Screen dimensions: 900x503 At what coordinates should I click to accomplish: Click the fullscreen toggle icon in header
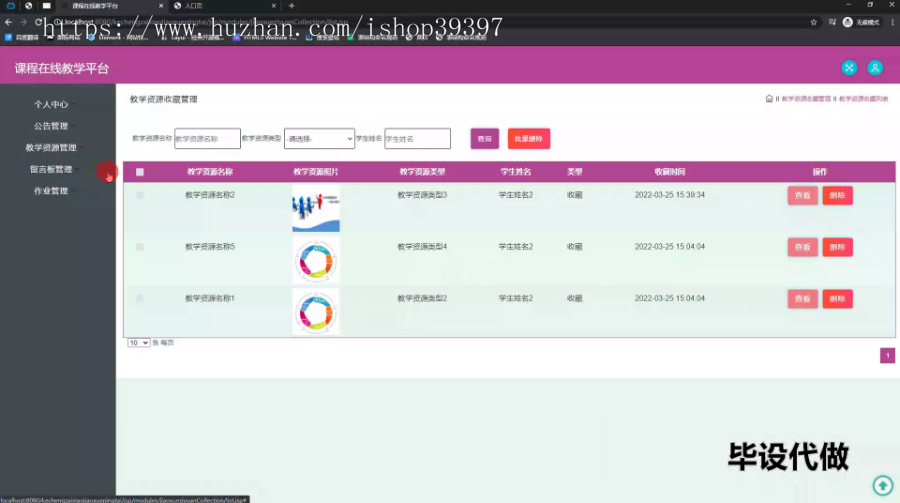tap(849, 68)
